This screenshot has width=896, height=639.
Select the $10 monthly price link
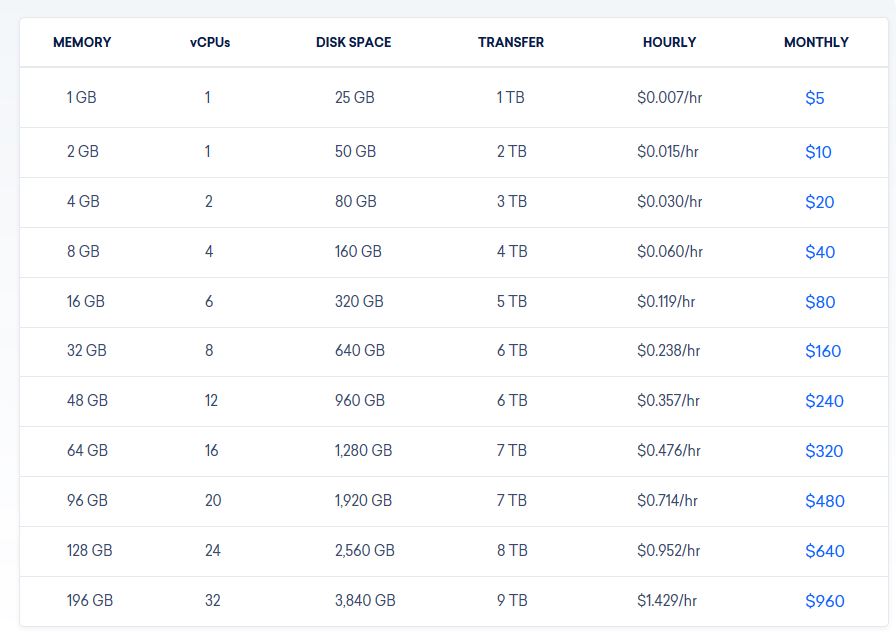[818, 152]
